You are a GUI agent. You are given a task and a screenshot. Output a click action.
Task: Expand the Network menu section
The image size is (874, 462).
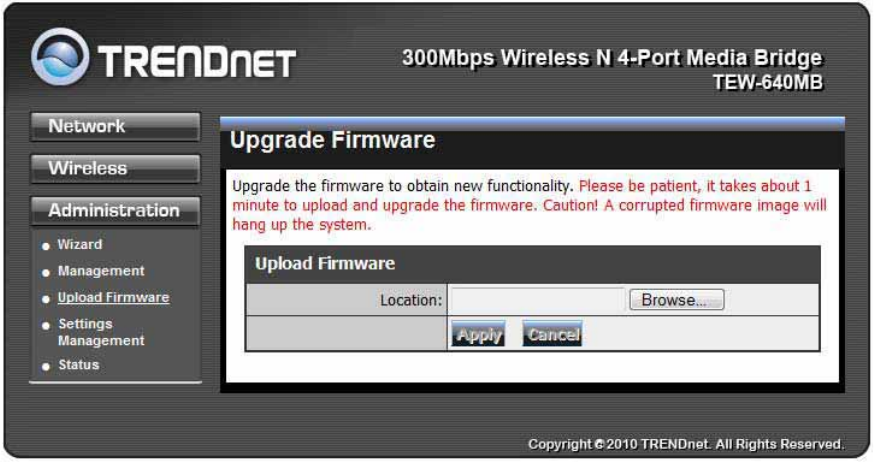(x=115, y=127)
